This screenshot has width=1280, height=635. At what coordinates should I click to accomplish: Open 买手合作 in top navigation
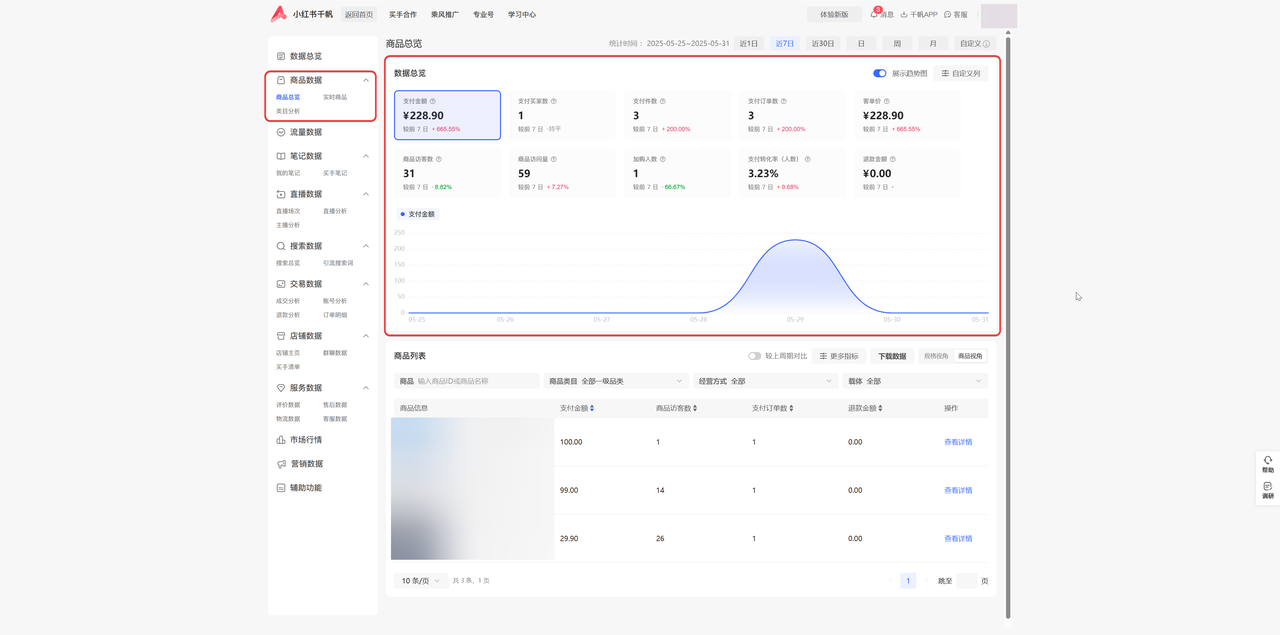point(402,15)
